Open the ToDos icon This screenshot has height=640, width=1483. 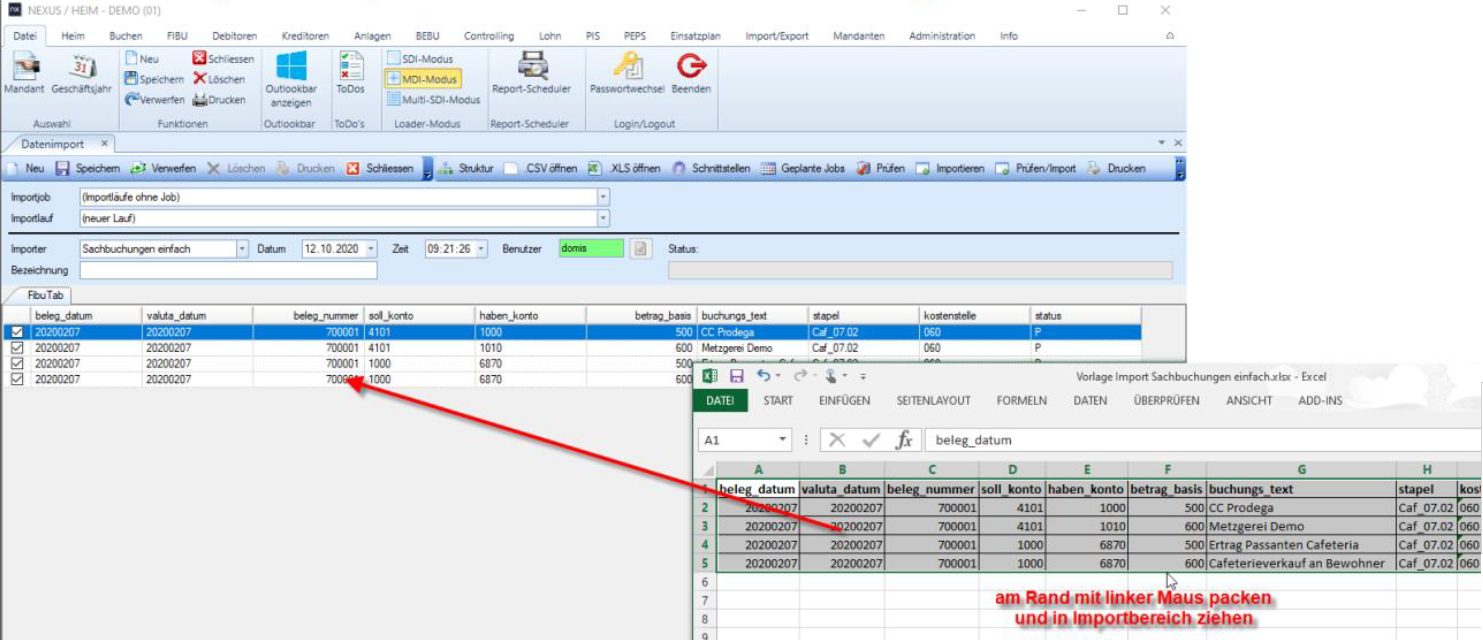coord(350,67)
